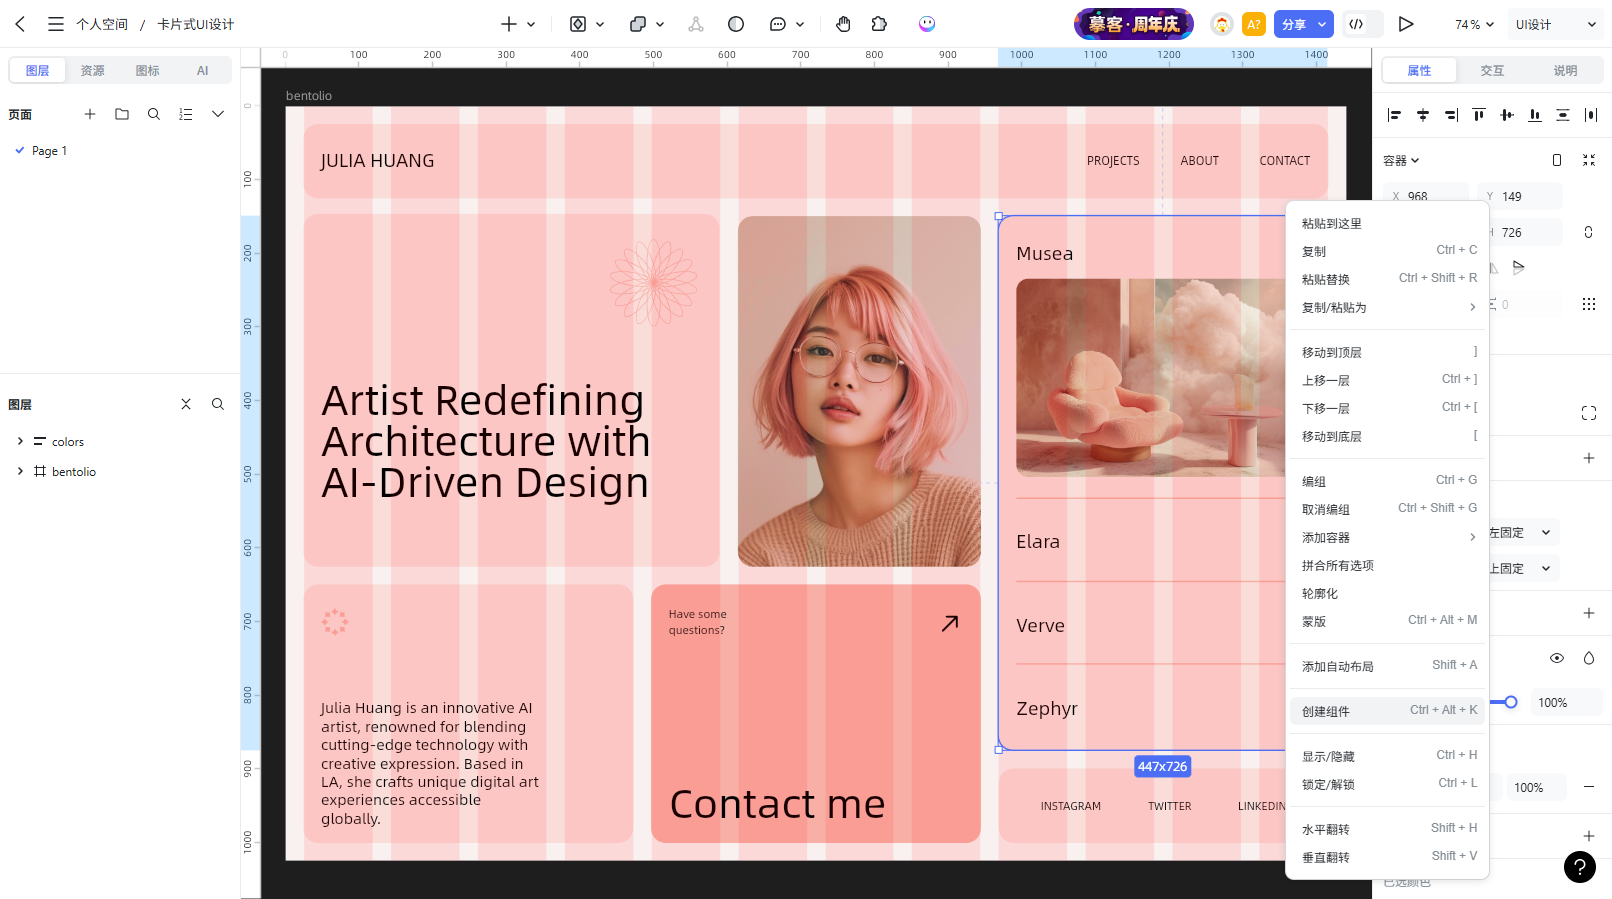Expand the bentolio layer
Image resolution: width=1612 pixels, height=899 pixels.
[x=20, y=471]
